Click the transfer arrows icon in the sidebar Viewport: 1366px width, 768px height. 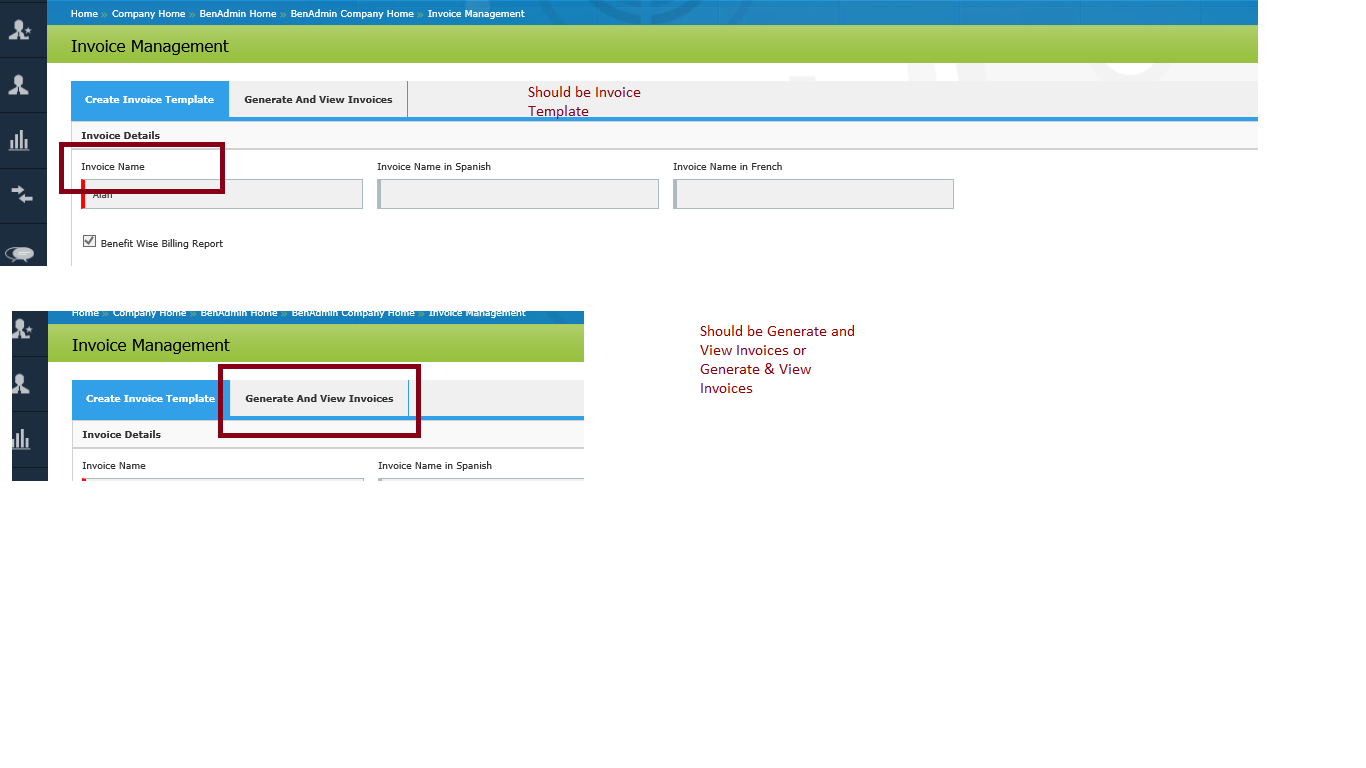coord(21,194)
